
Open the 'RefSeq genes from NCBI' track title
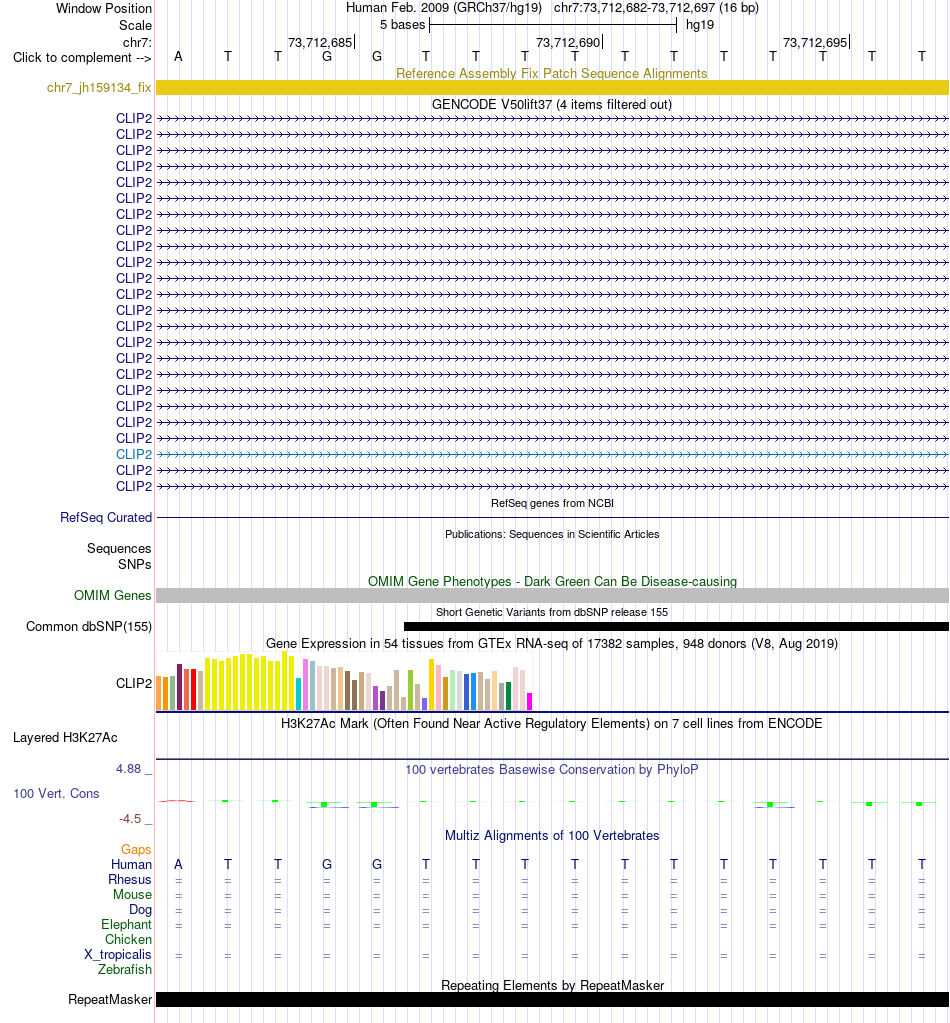[552, 503]
